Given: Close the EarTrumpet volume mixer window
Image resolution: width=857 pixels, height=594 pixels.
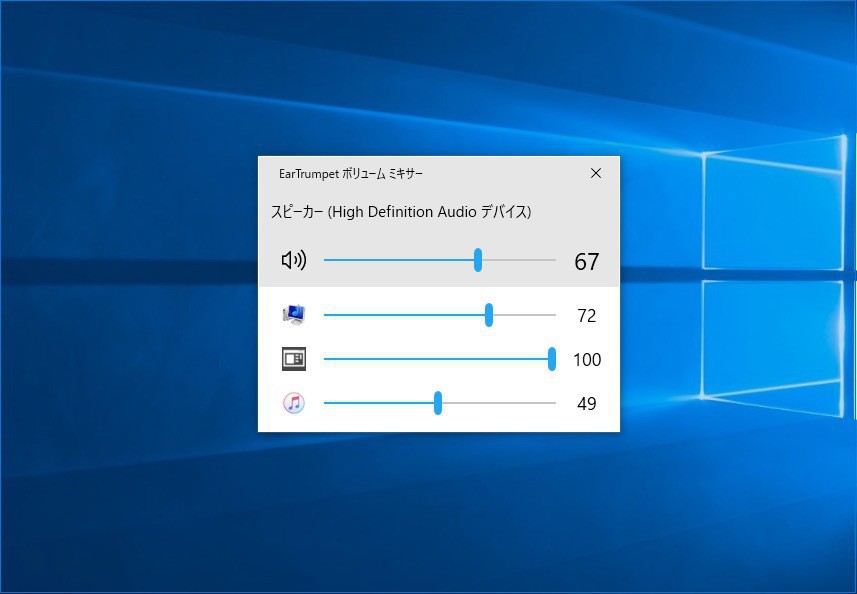Looking at the screenshot, I should [596, 173].
